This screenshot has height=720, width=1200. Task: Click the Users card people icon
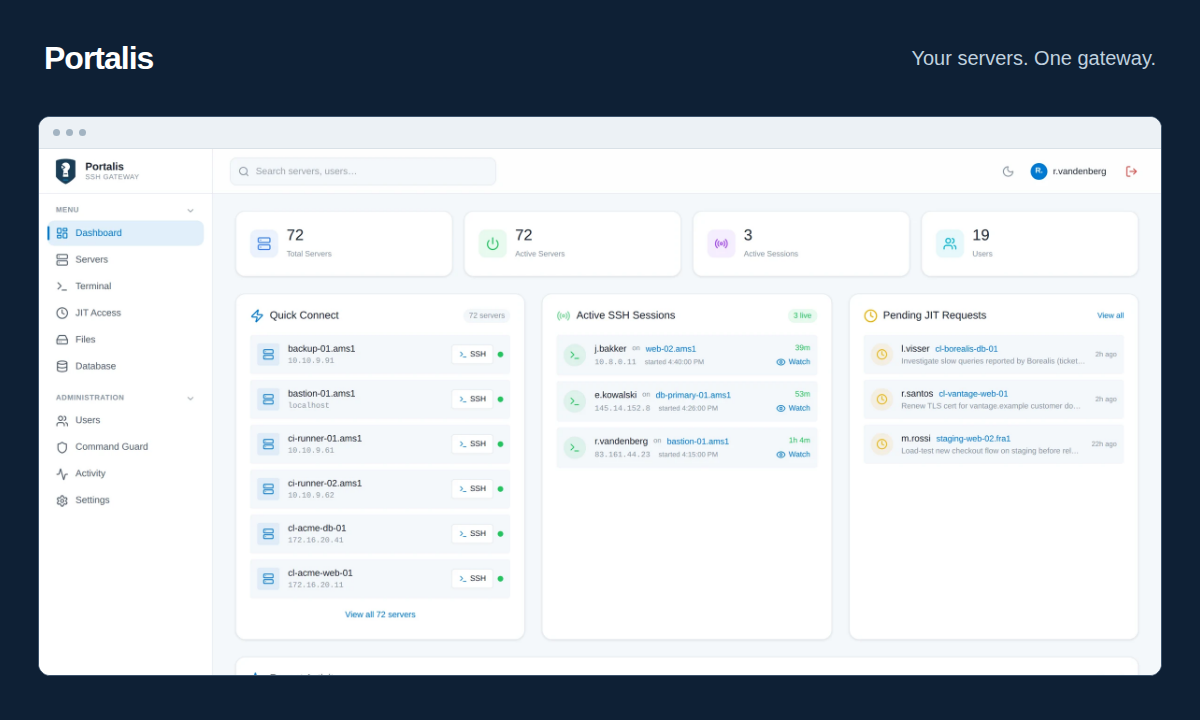[x=950, y=243]
